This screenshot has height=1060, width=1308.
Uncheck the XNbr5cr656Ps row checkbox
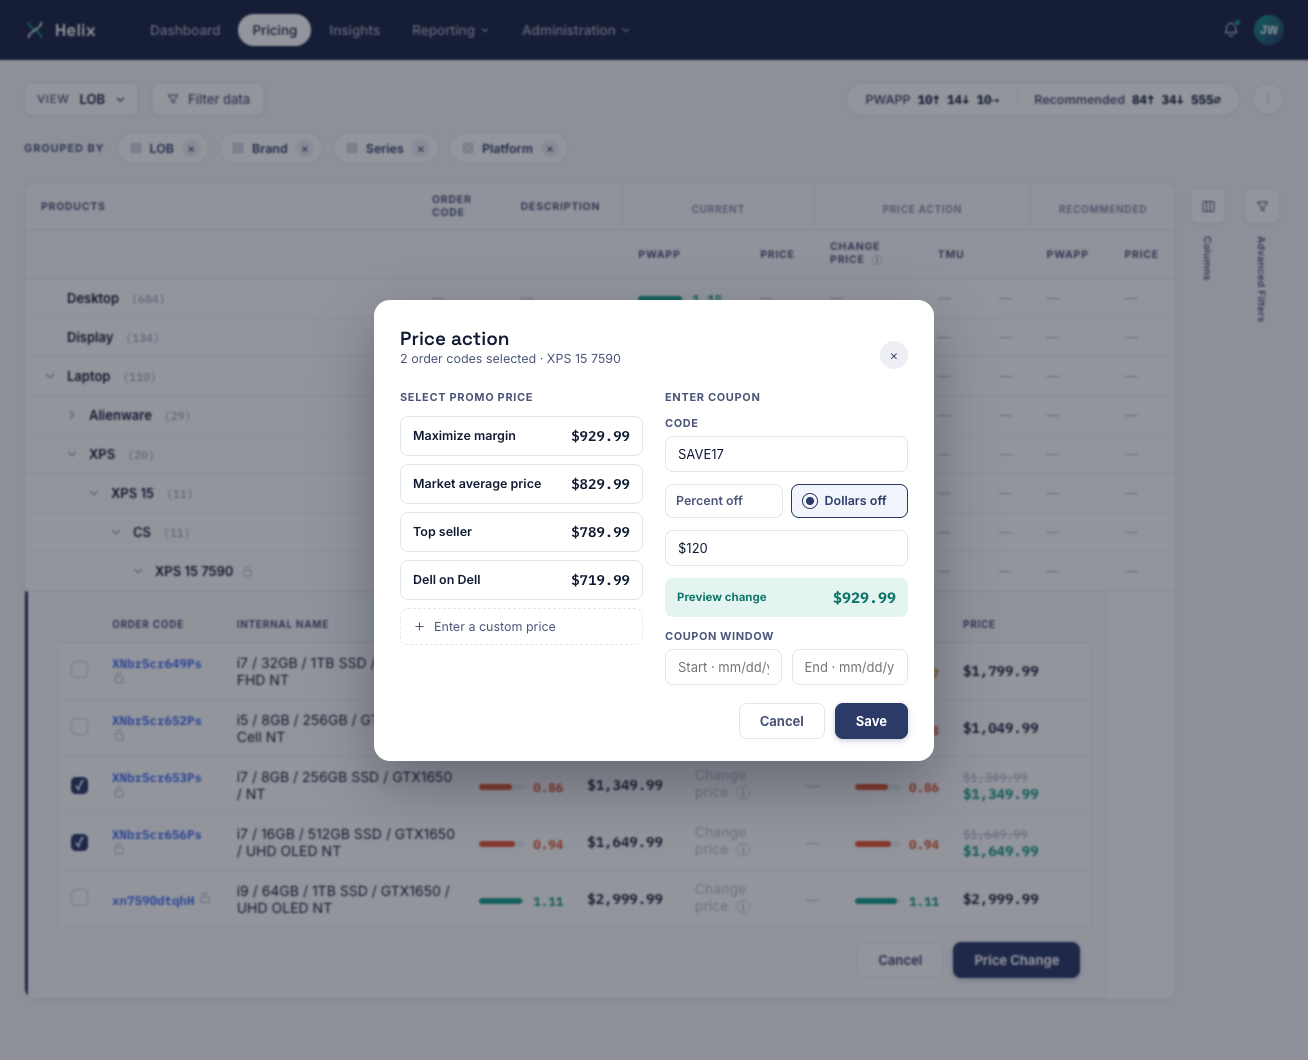(80, 842)
